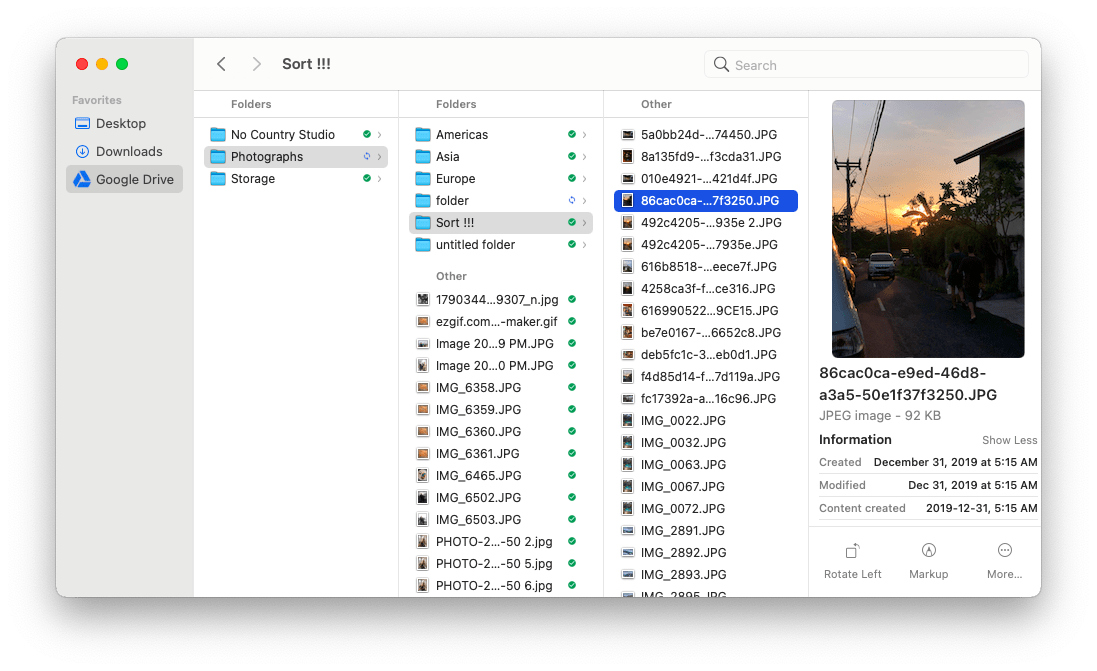Click the sync badge beside IMG_6358.JPG
This screenshot has width=1097, height=671.
tap(573, 387)
